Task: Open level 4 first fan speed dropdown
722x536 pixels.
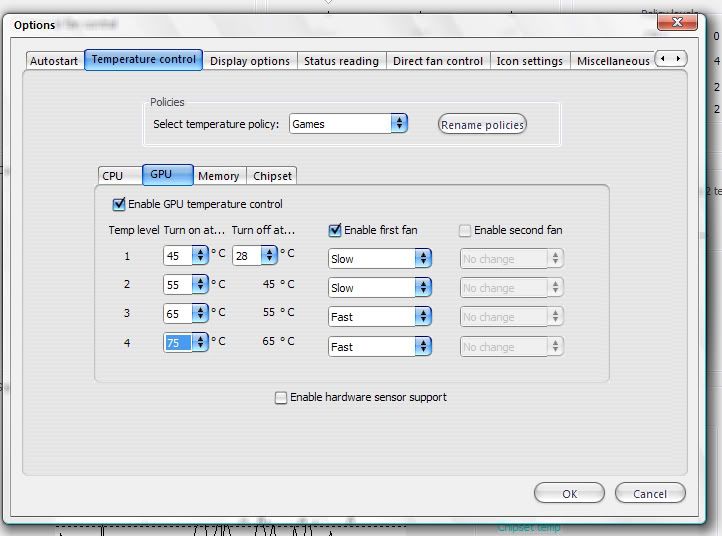Action: tap(380, 347)
